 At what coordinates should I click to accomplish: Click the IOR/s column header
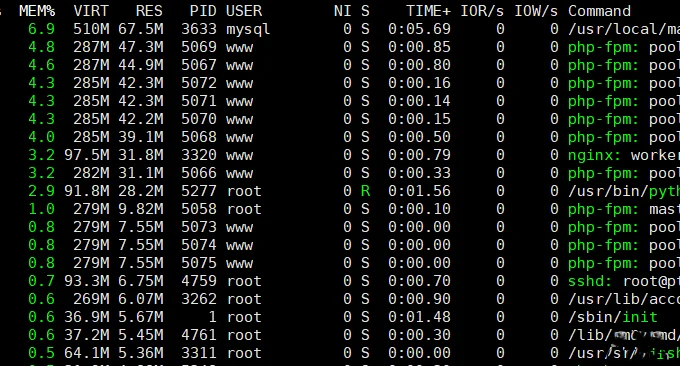(x=482, y=11)
